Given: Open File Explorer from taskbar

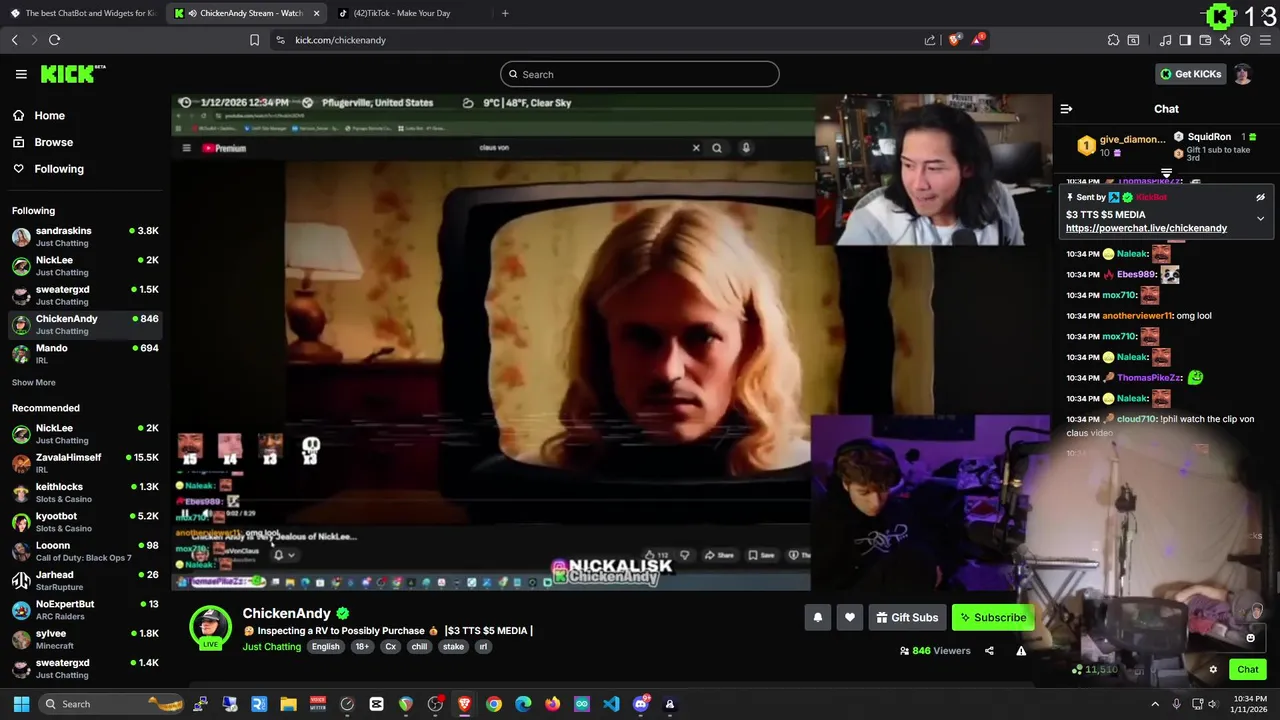Looking at the screenshot, I should pyautogui.click(x=288, y=704).
